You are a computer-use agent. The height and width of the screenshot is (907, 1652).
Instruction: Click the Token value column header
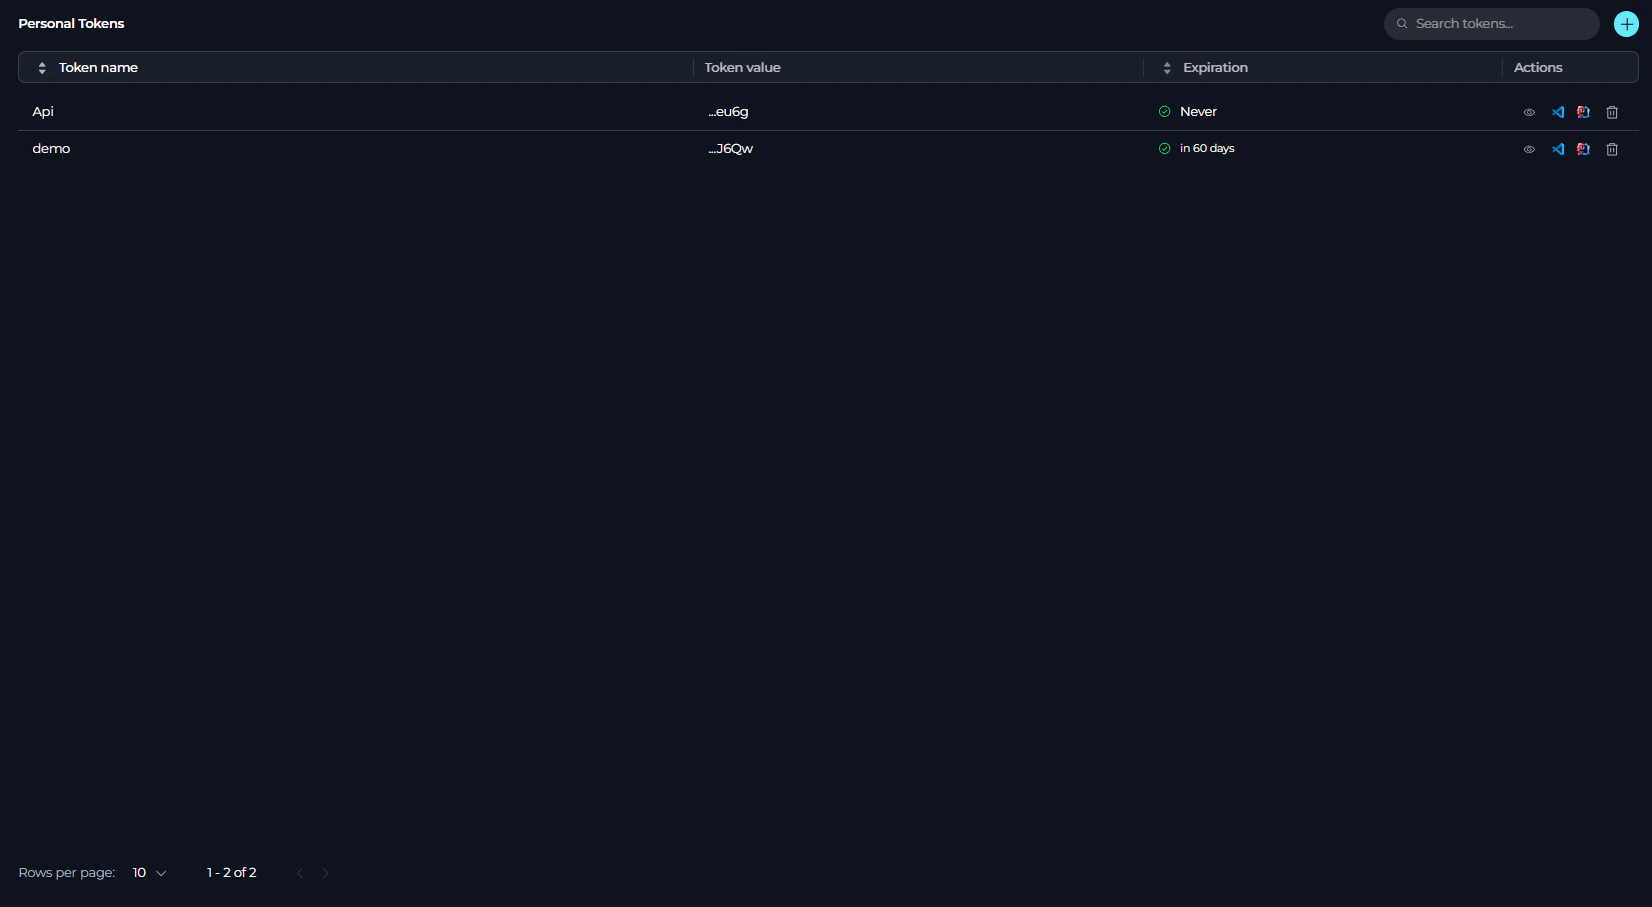coord(742,68)
